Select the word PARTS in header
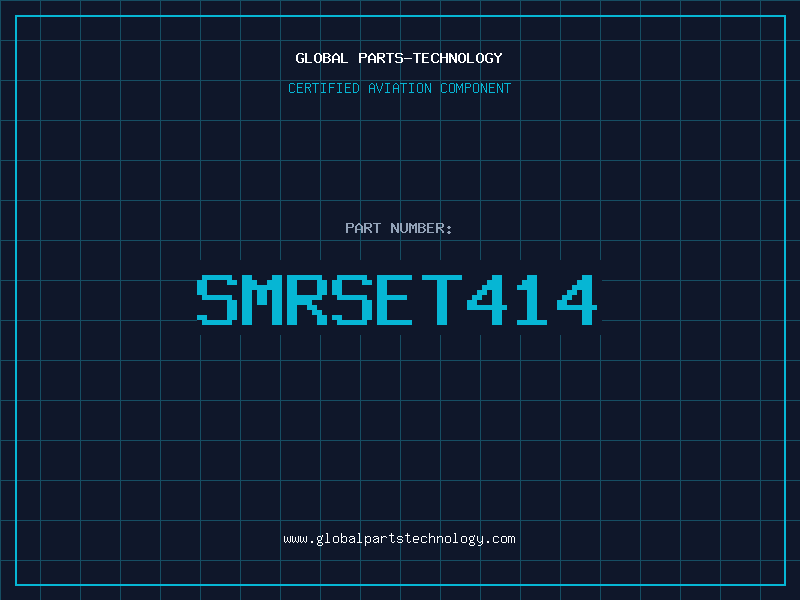The width and height of the screenshot is (800, 600). coord(381,58)
